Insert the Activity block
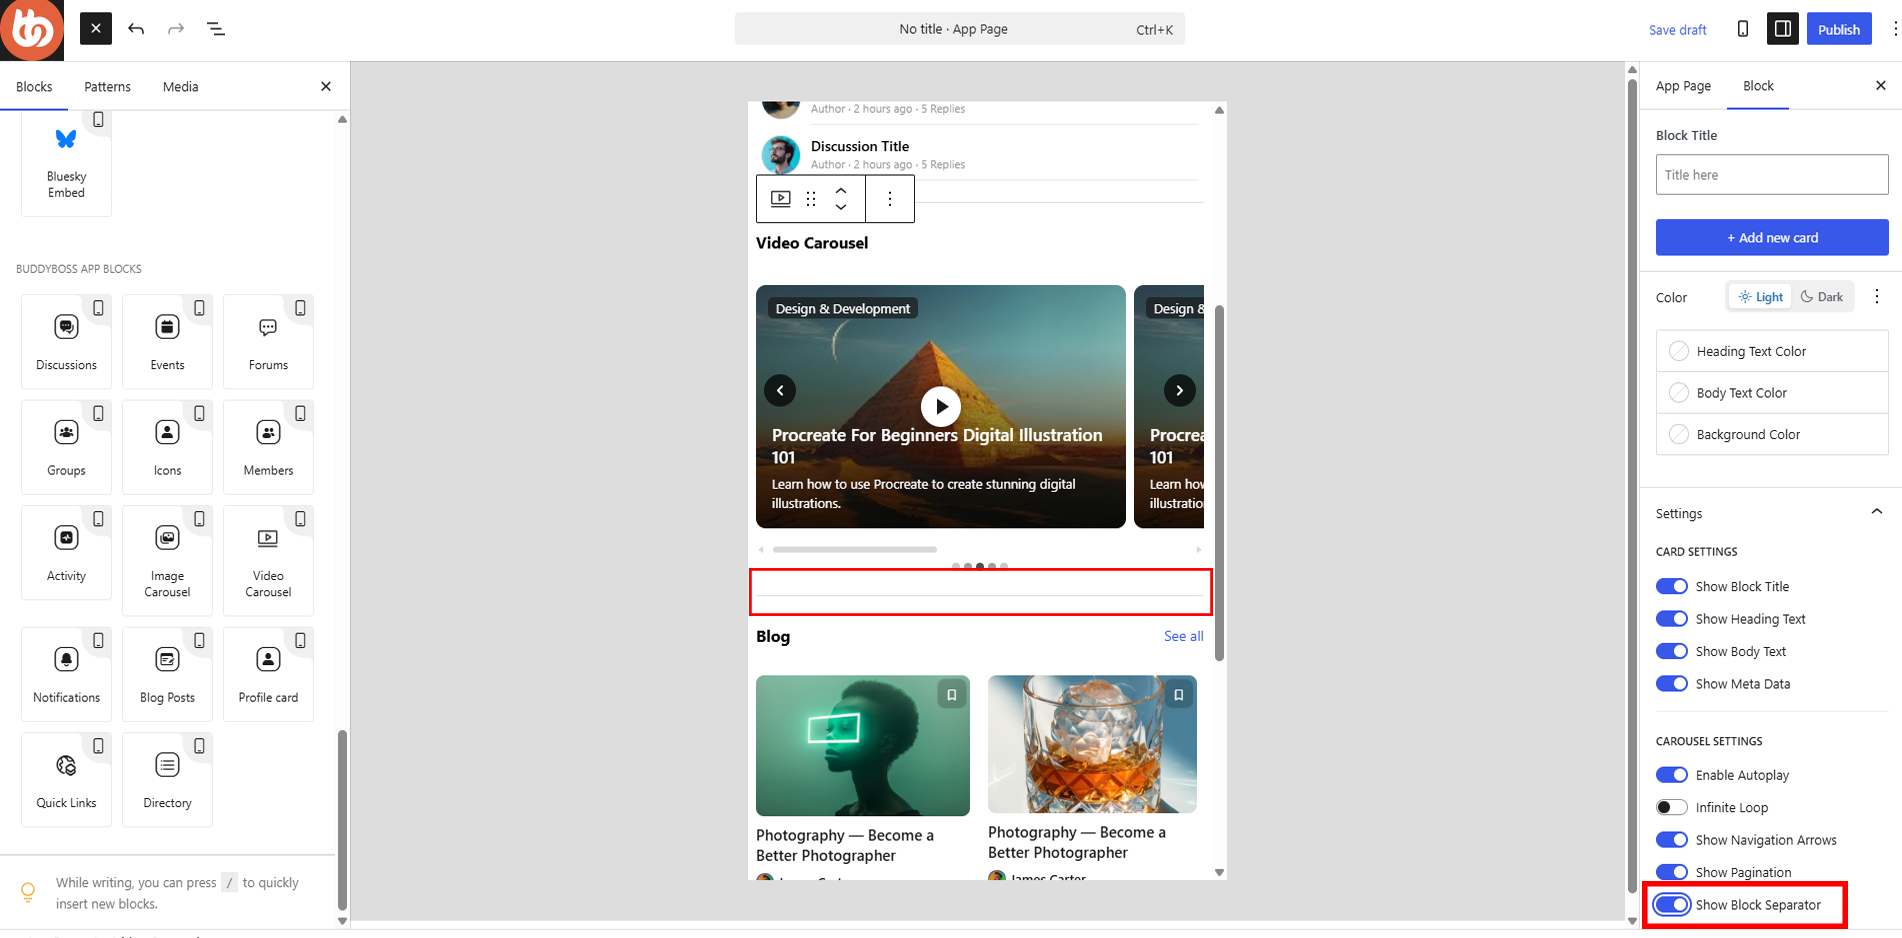 tap(66, 552)
